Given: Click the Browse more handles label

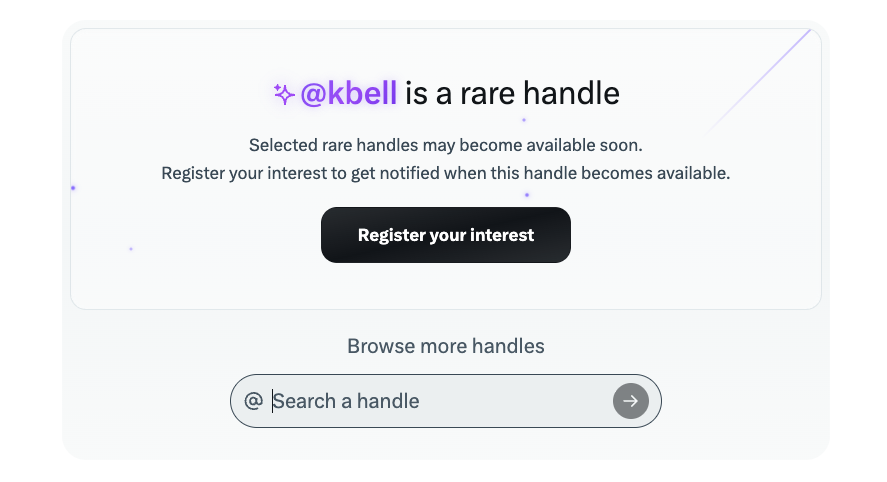Looking at the screenshot, I should pyautogui.click(x=445, y=346).
